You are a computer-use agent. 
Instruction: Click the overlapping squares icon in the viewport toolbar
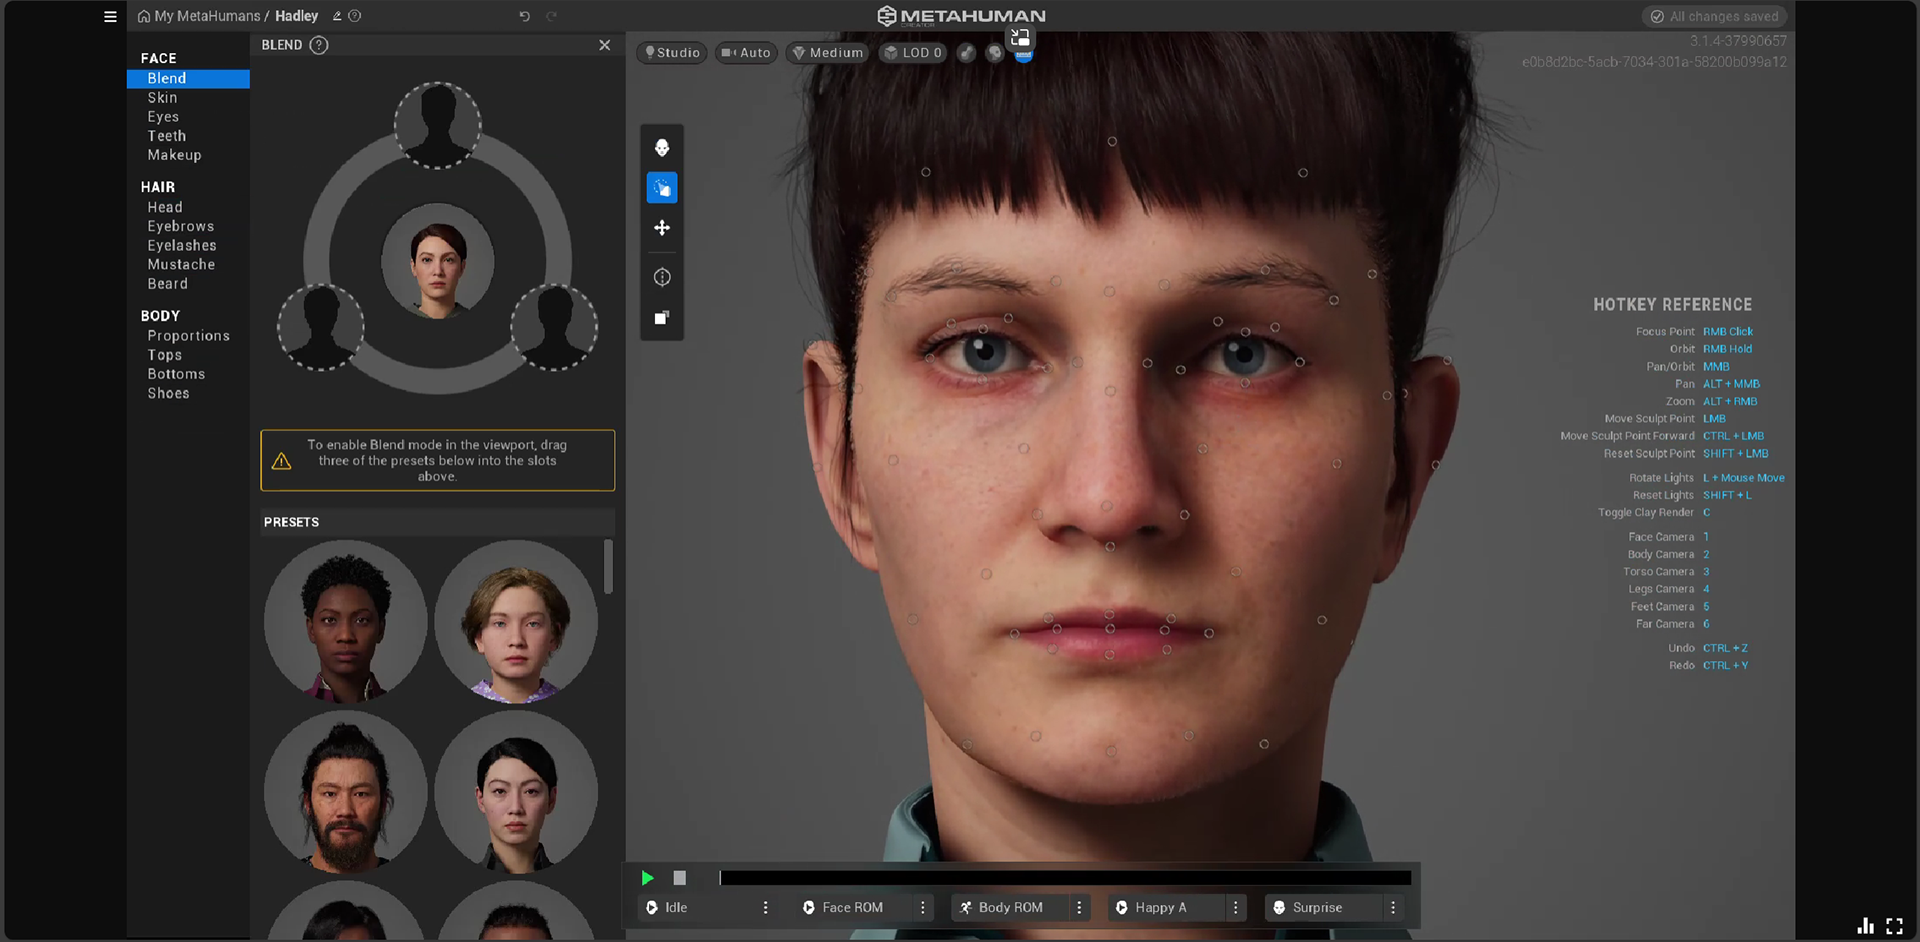pyautogui.click(x=662, y=317)
